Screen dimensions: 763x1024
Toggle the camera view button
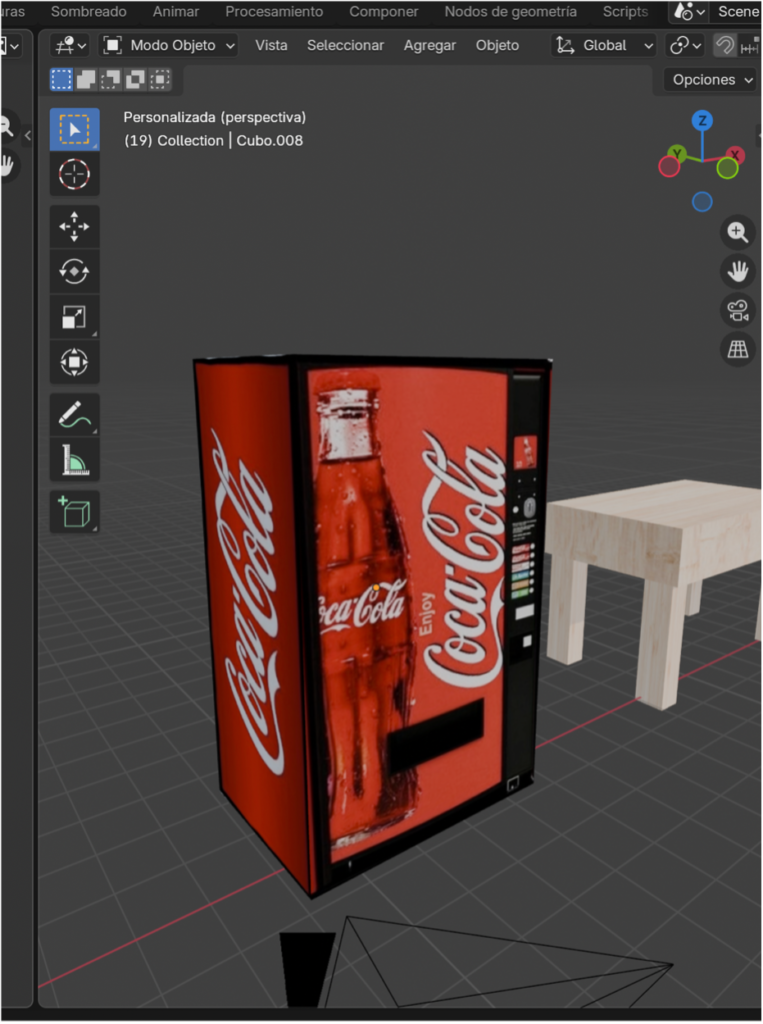738,310
